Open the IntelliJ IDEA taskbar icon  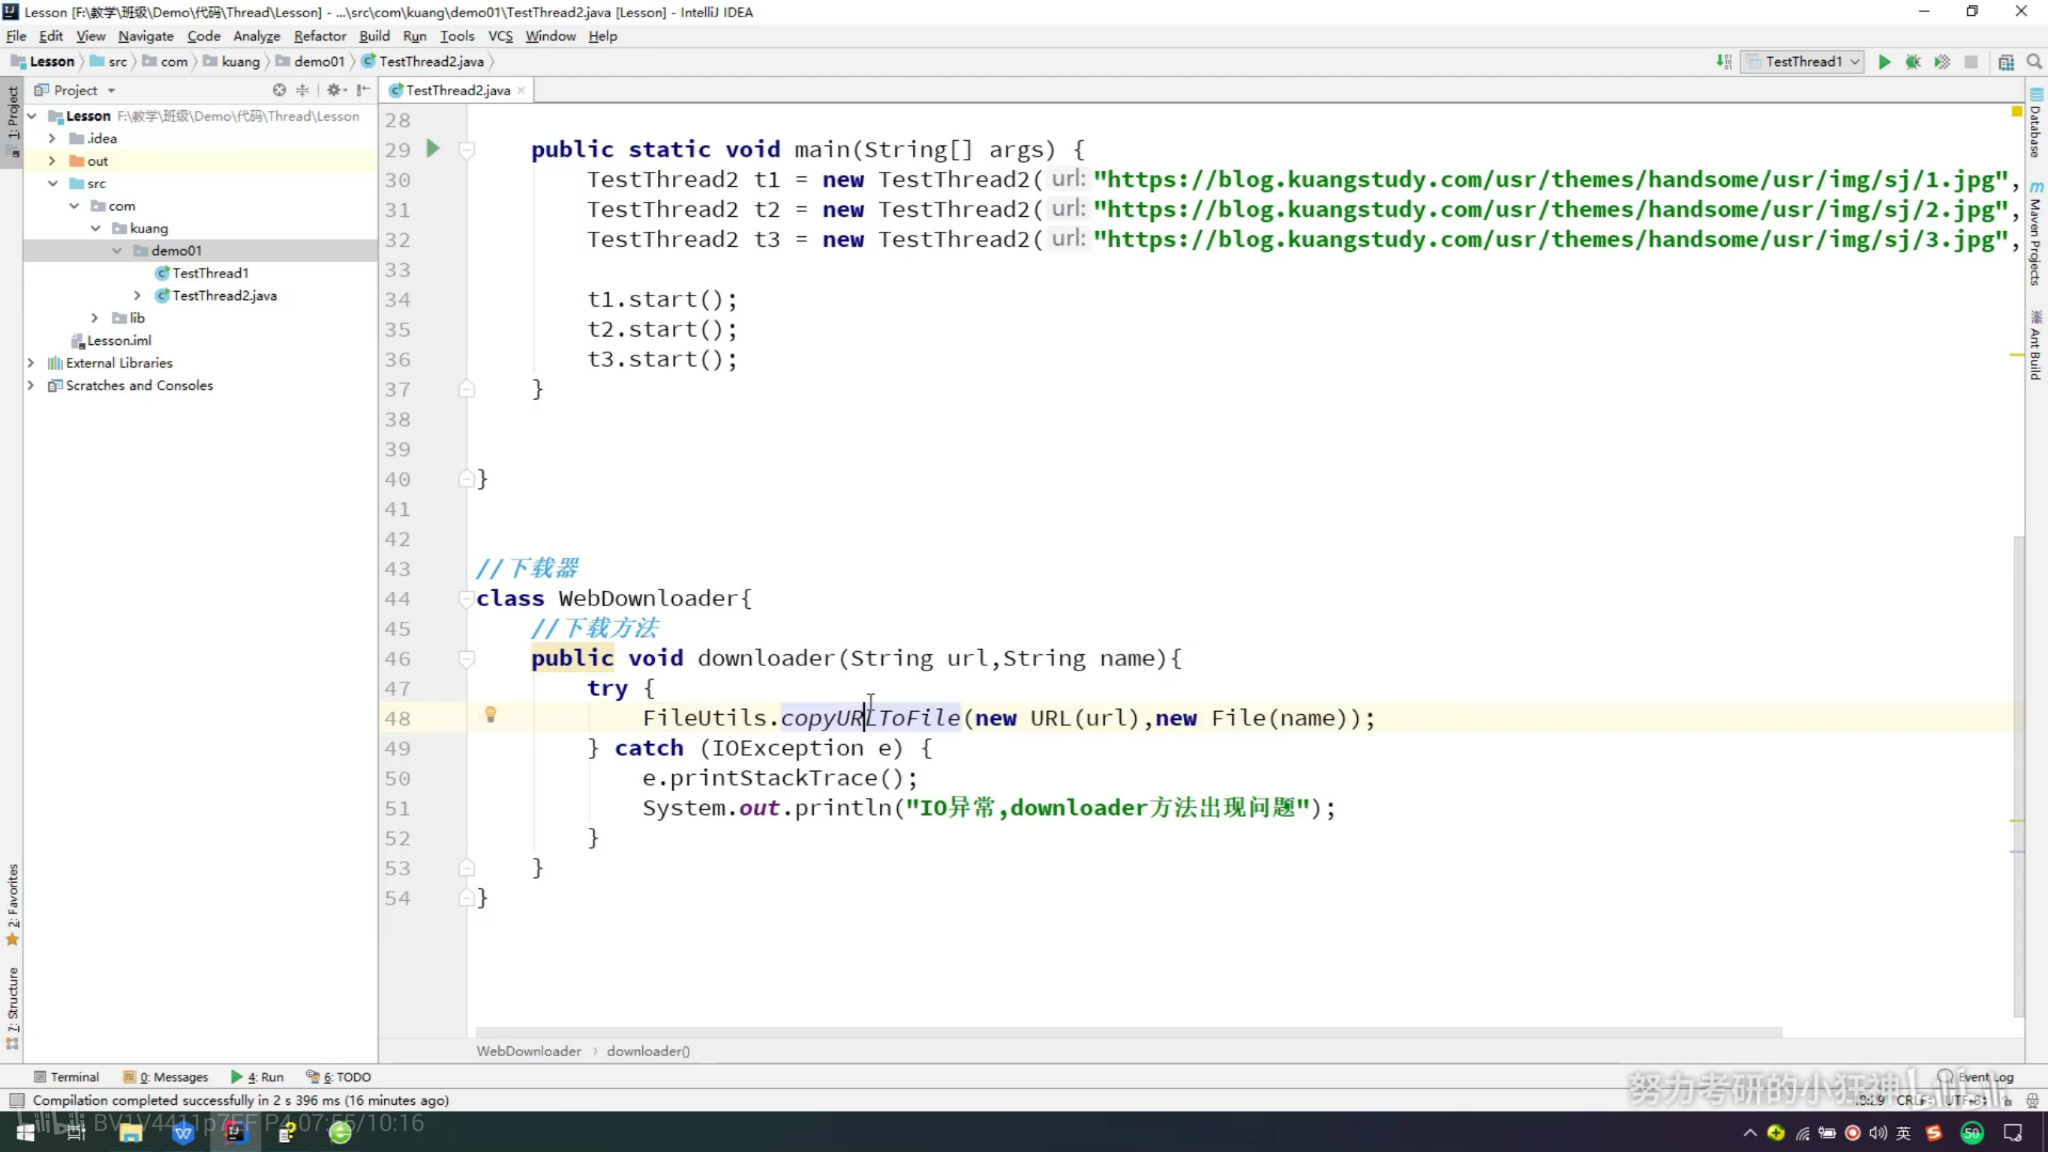click(235, 1132)
